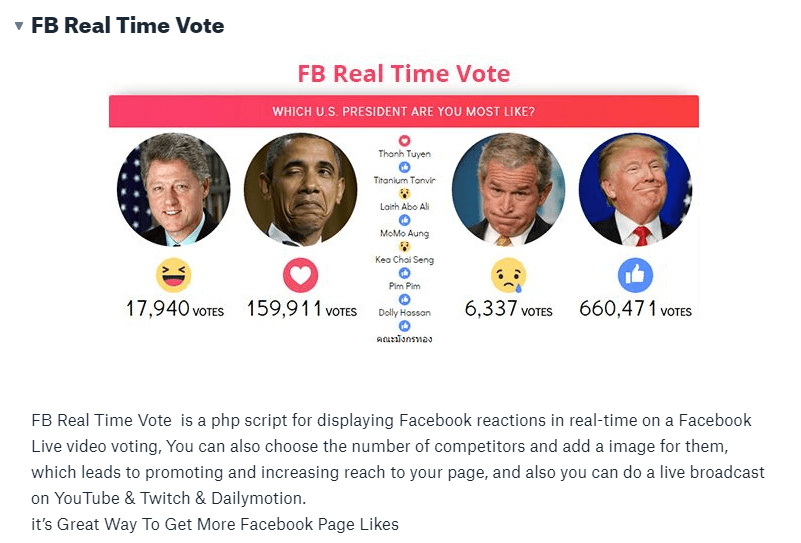Select the second president portrait with heart votes
This screenshot has width=801, height=543.
[300, 190]
